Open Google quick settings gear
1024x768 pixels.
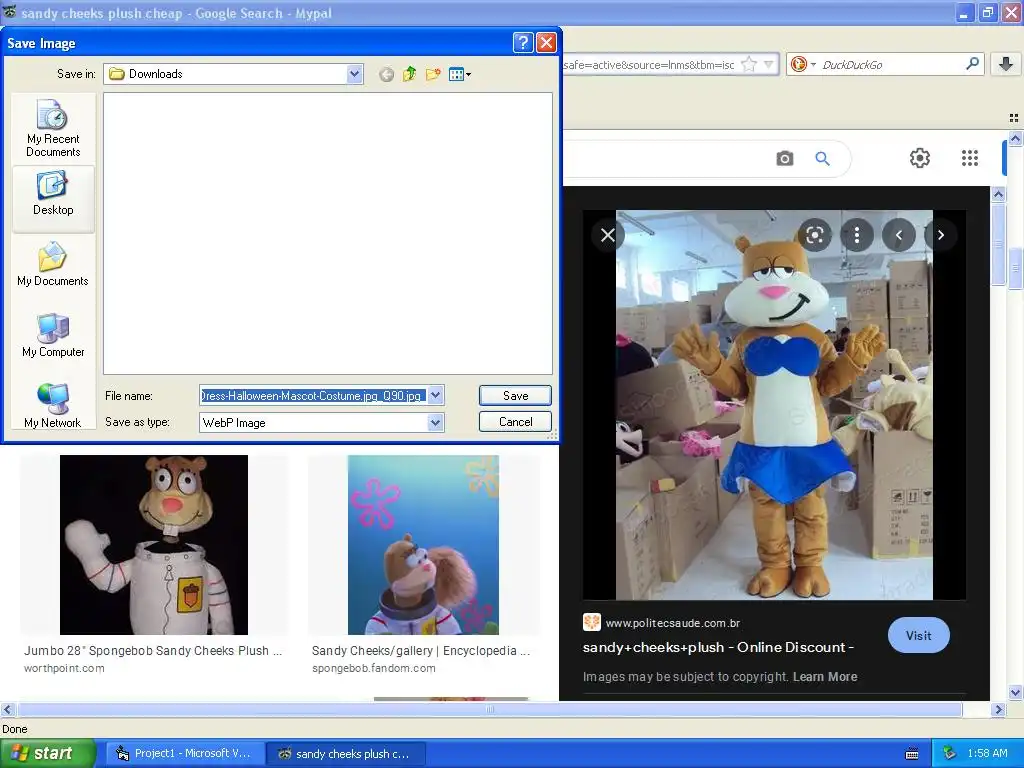point(920,158)
